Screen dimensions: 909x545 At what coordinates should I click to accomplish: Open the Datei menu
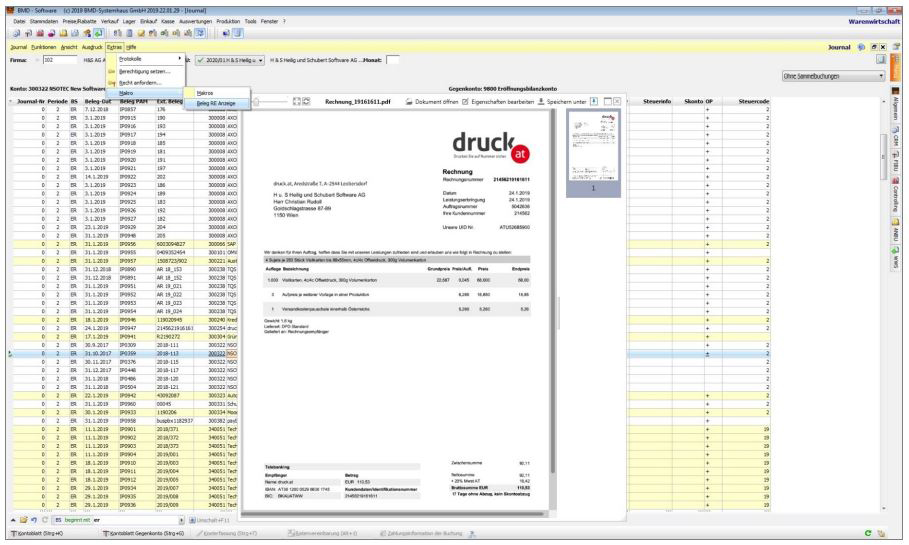(20, 21)
